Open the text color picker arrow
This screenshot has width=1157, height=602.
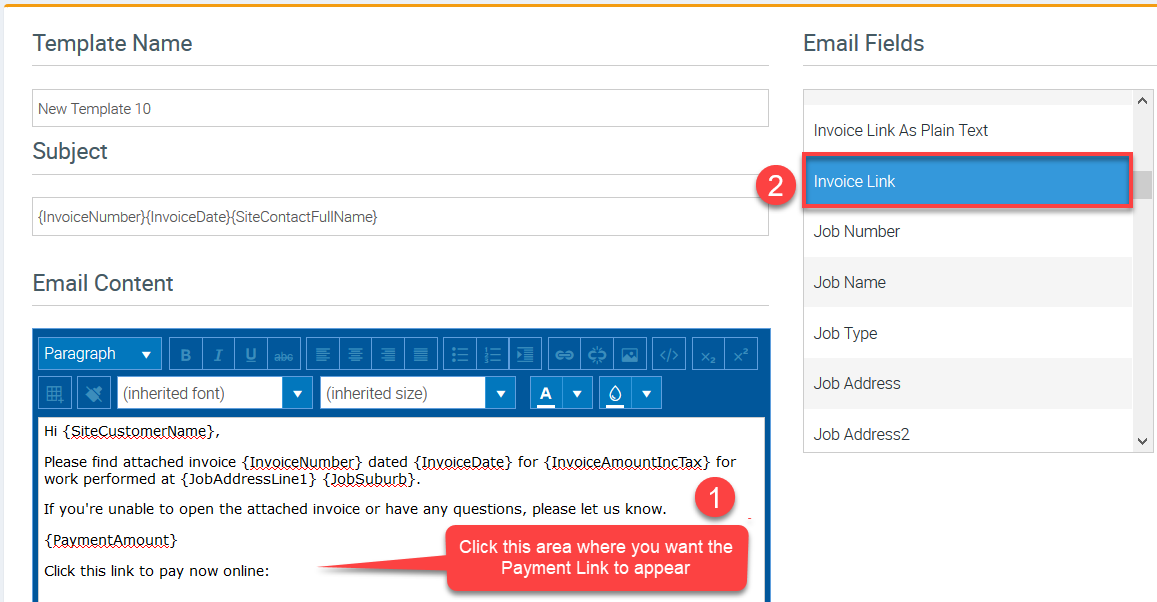(577, 393)
